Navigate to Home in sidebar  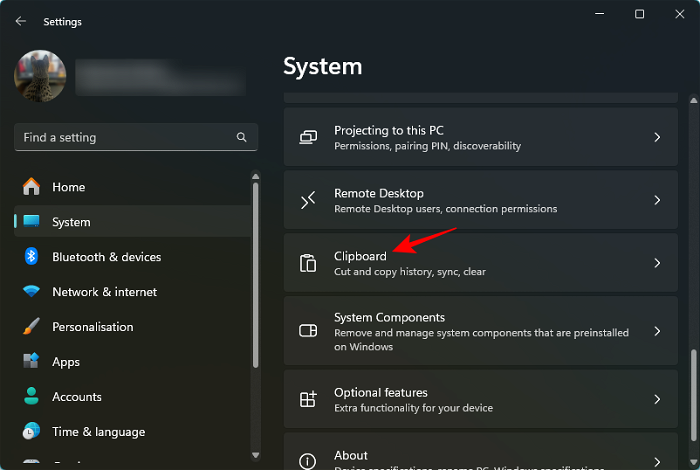(68, 187)
